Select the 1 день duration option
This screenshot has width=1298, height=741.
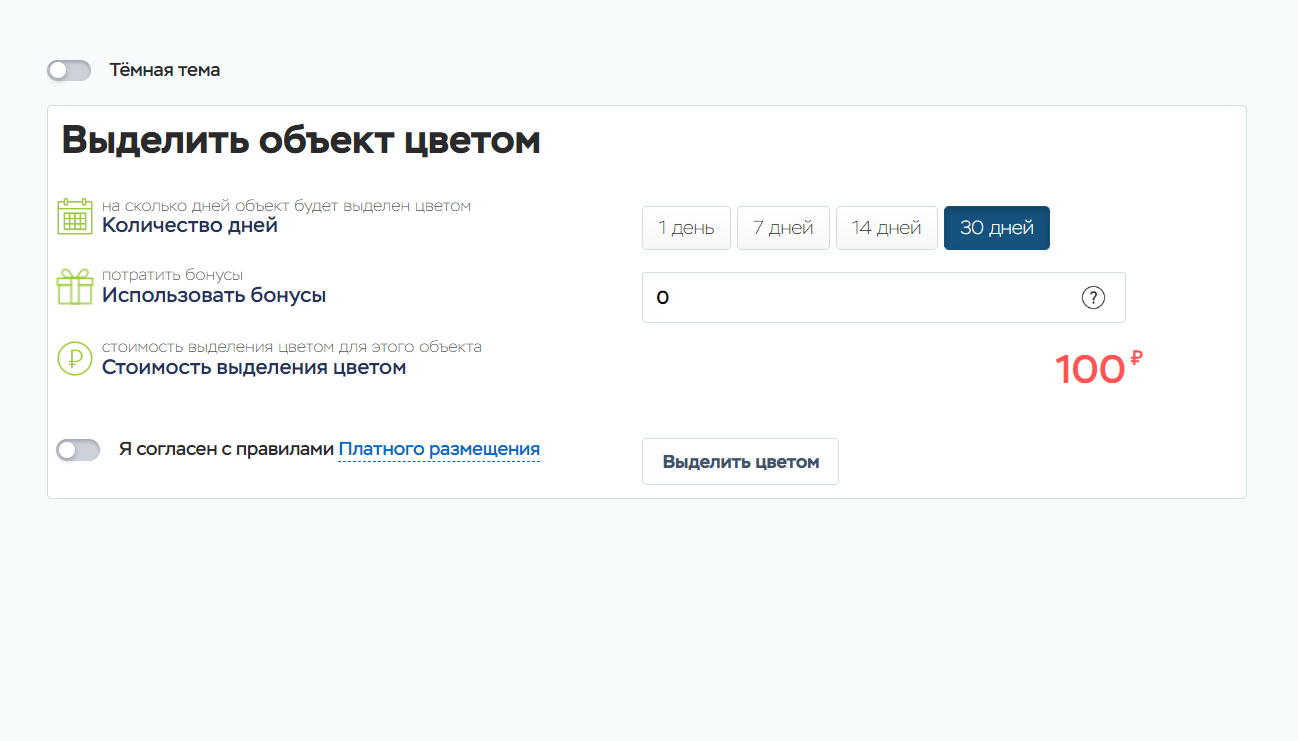coord(686,228)
